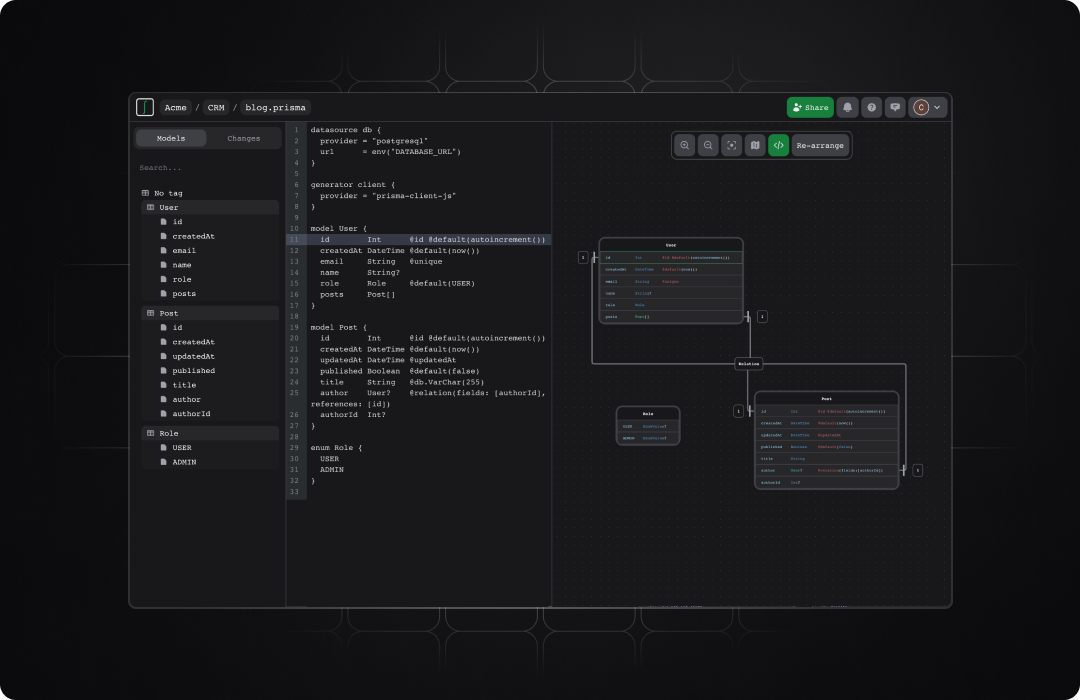The image size is (1080, 700).
Task: Click the 'datasource db {' code line
Action: click(x=345, y=130)
